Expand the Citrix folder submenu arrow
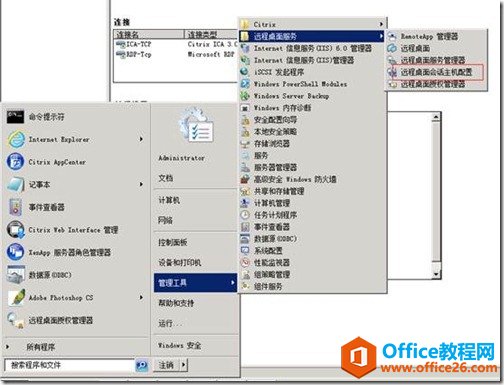504x385 pixels. [381, 24]
